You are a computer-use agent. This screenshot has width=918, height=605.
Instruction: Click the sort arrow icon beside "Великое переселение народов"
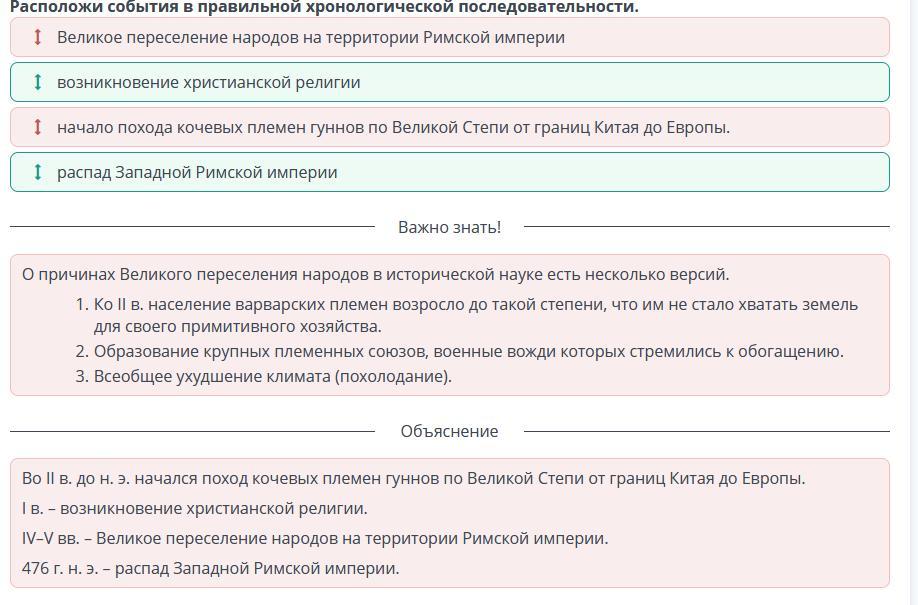(37, 37)
